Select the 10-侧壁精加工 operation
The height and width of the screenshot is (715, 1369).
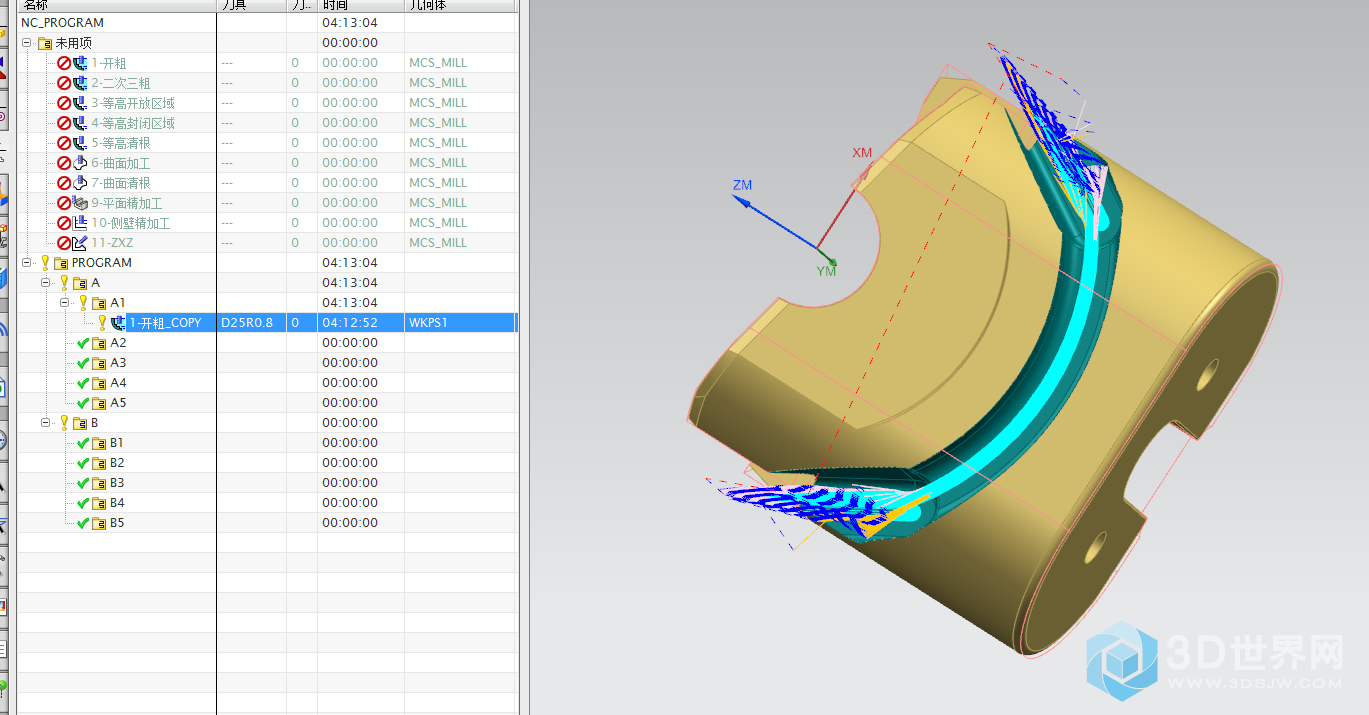point(131,223)
